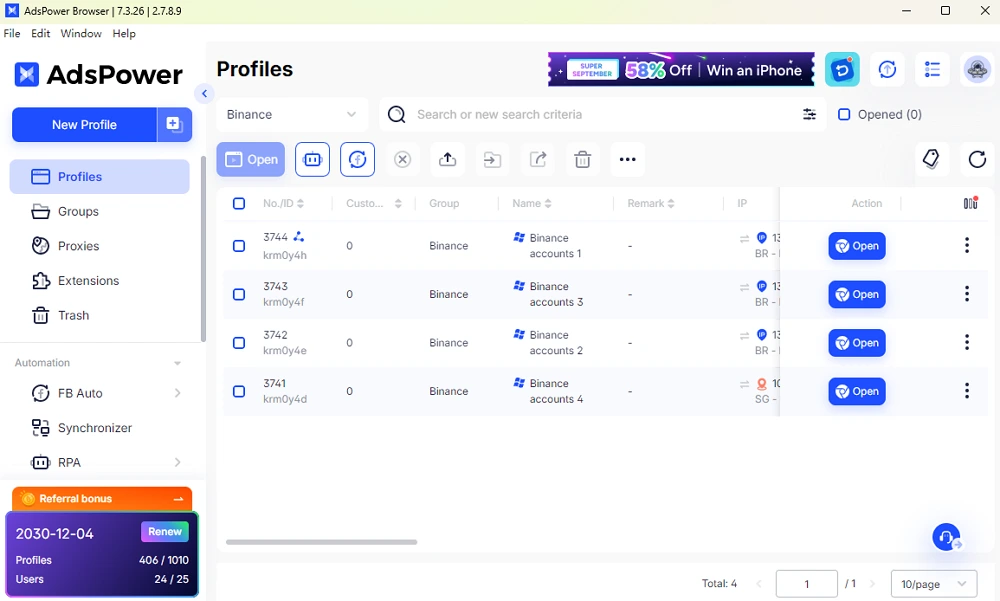Open more options for profile 3741
Screen dimensions: 1000x601
(967, 391)
